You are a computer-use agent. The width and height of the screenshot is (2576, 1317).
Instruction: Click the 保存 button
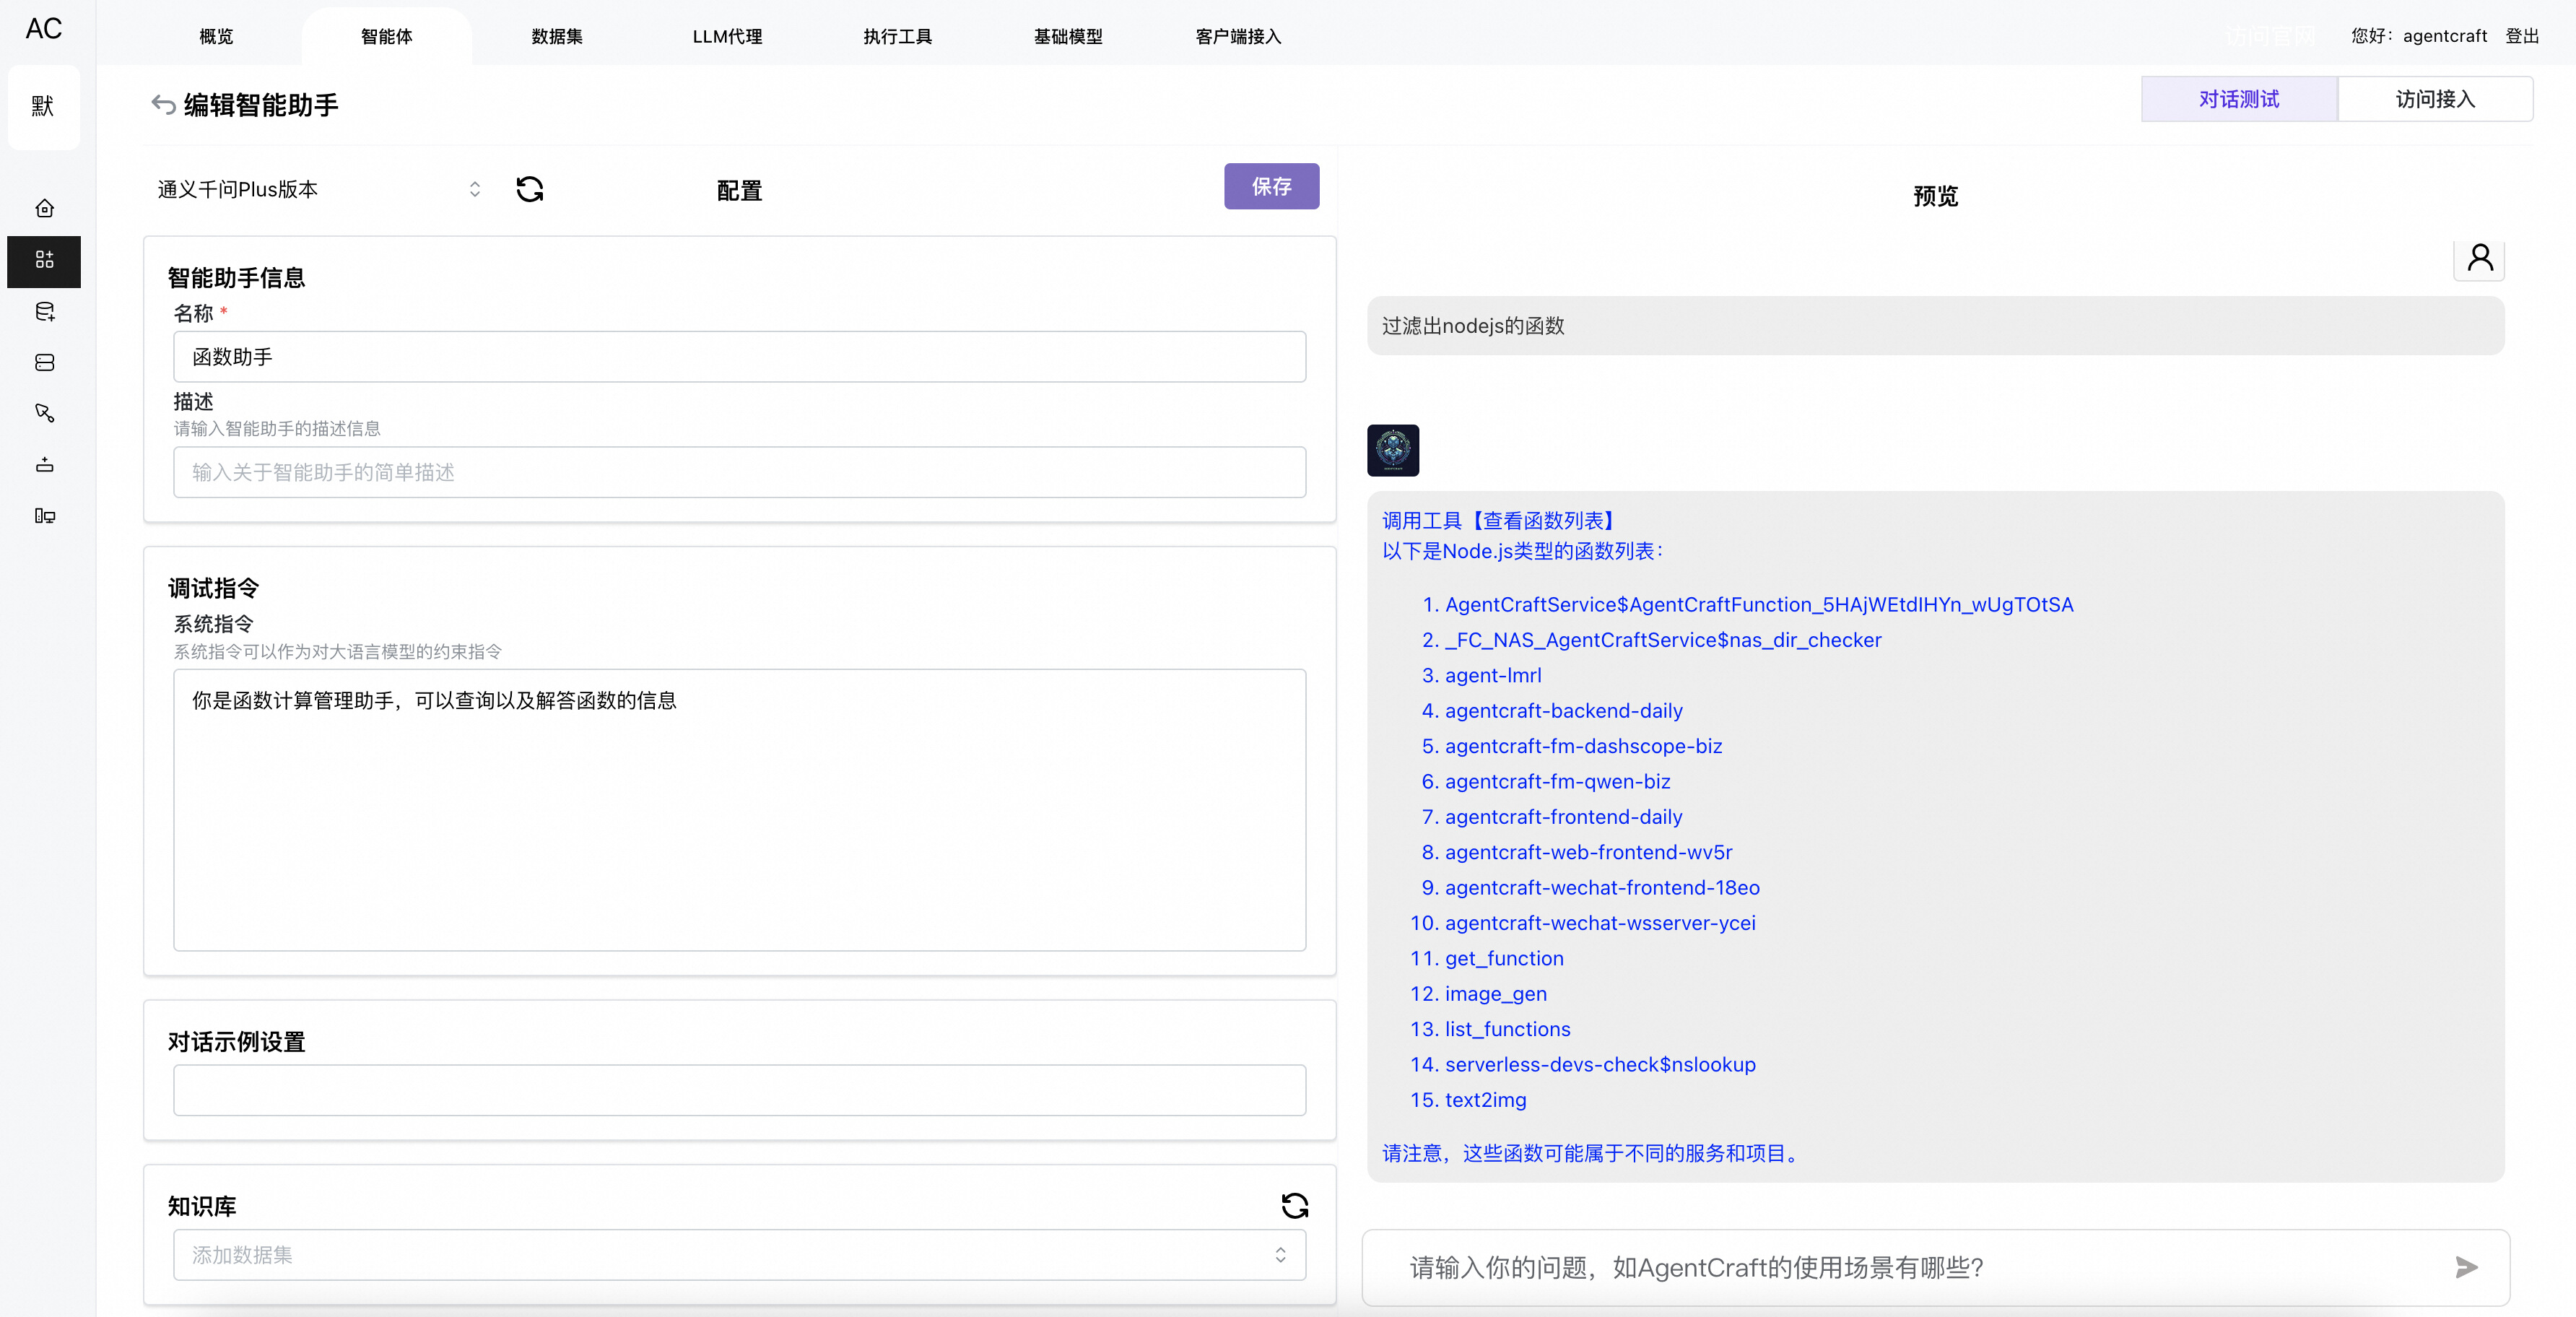click(x=1271, y=186)
